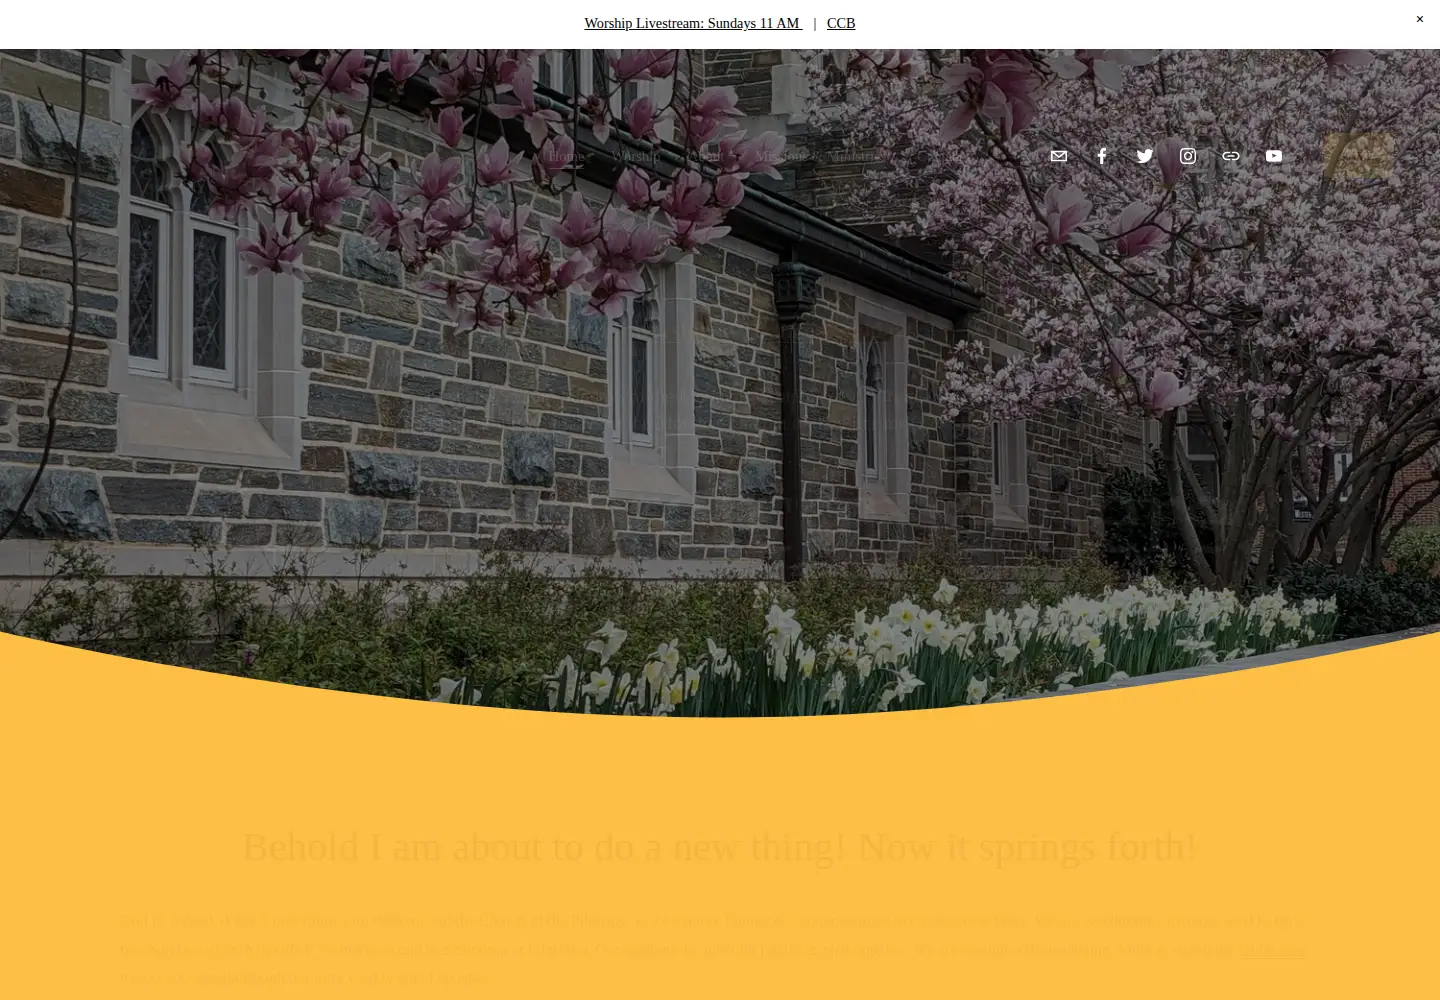Viewport: 1440px width, 1000px height.
Task: Click the 'Behold I am about to do a new thing' heading
Action: point(720,847)
